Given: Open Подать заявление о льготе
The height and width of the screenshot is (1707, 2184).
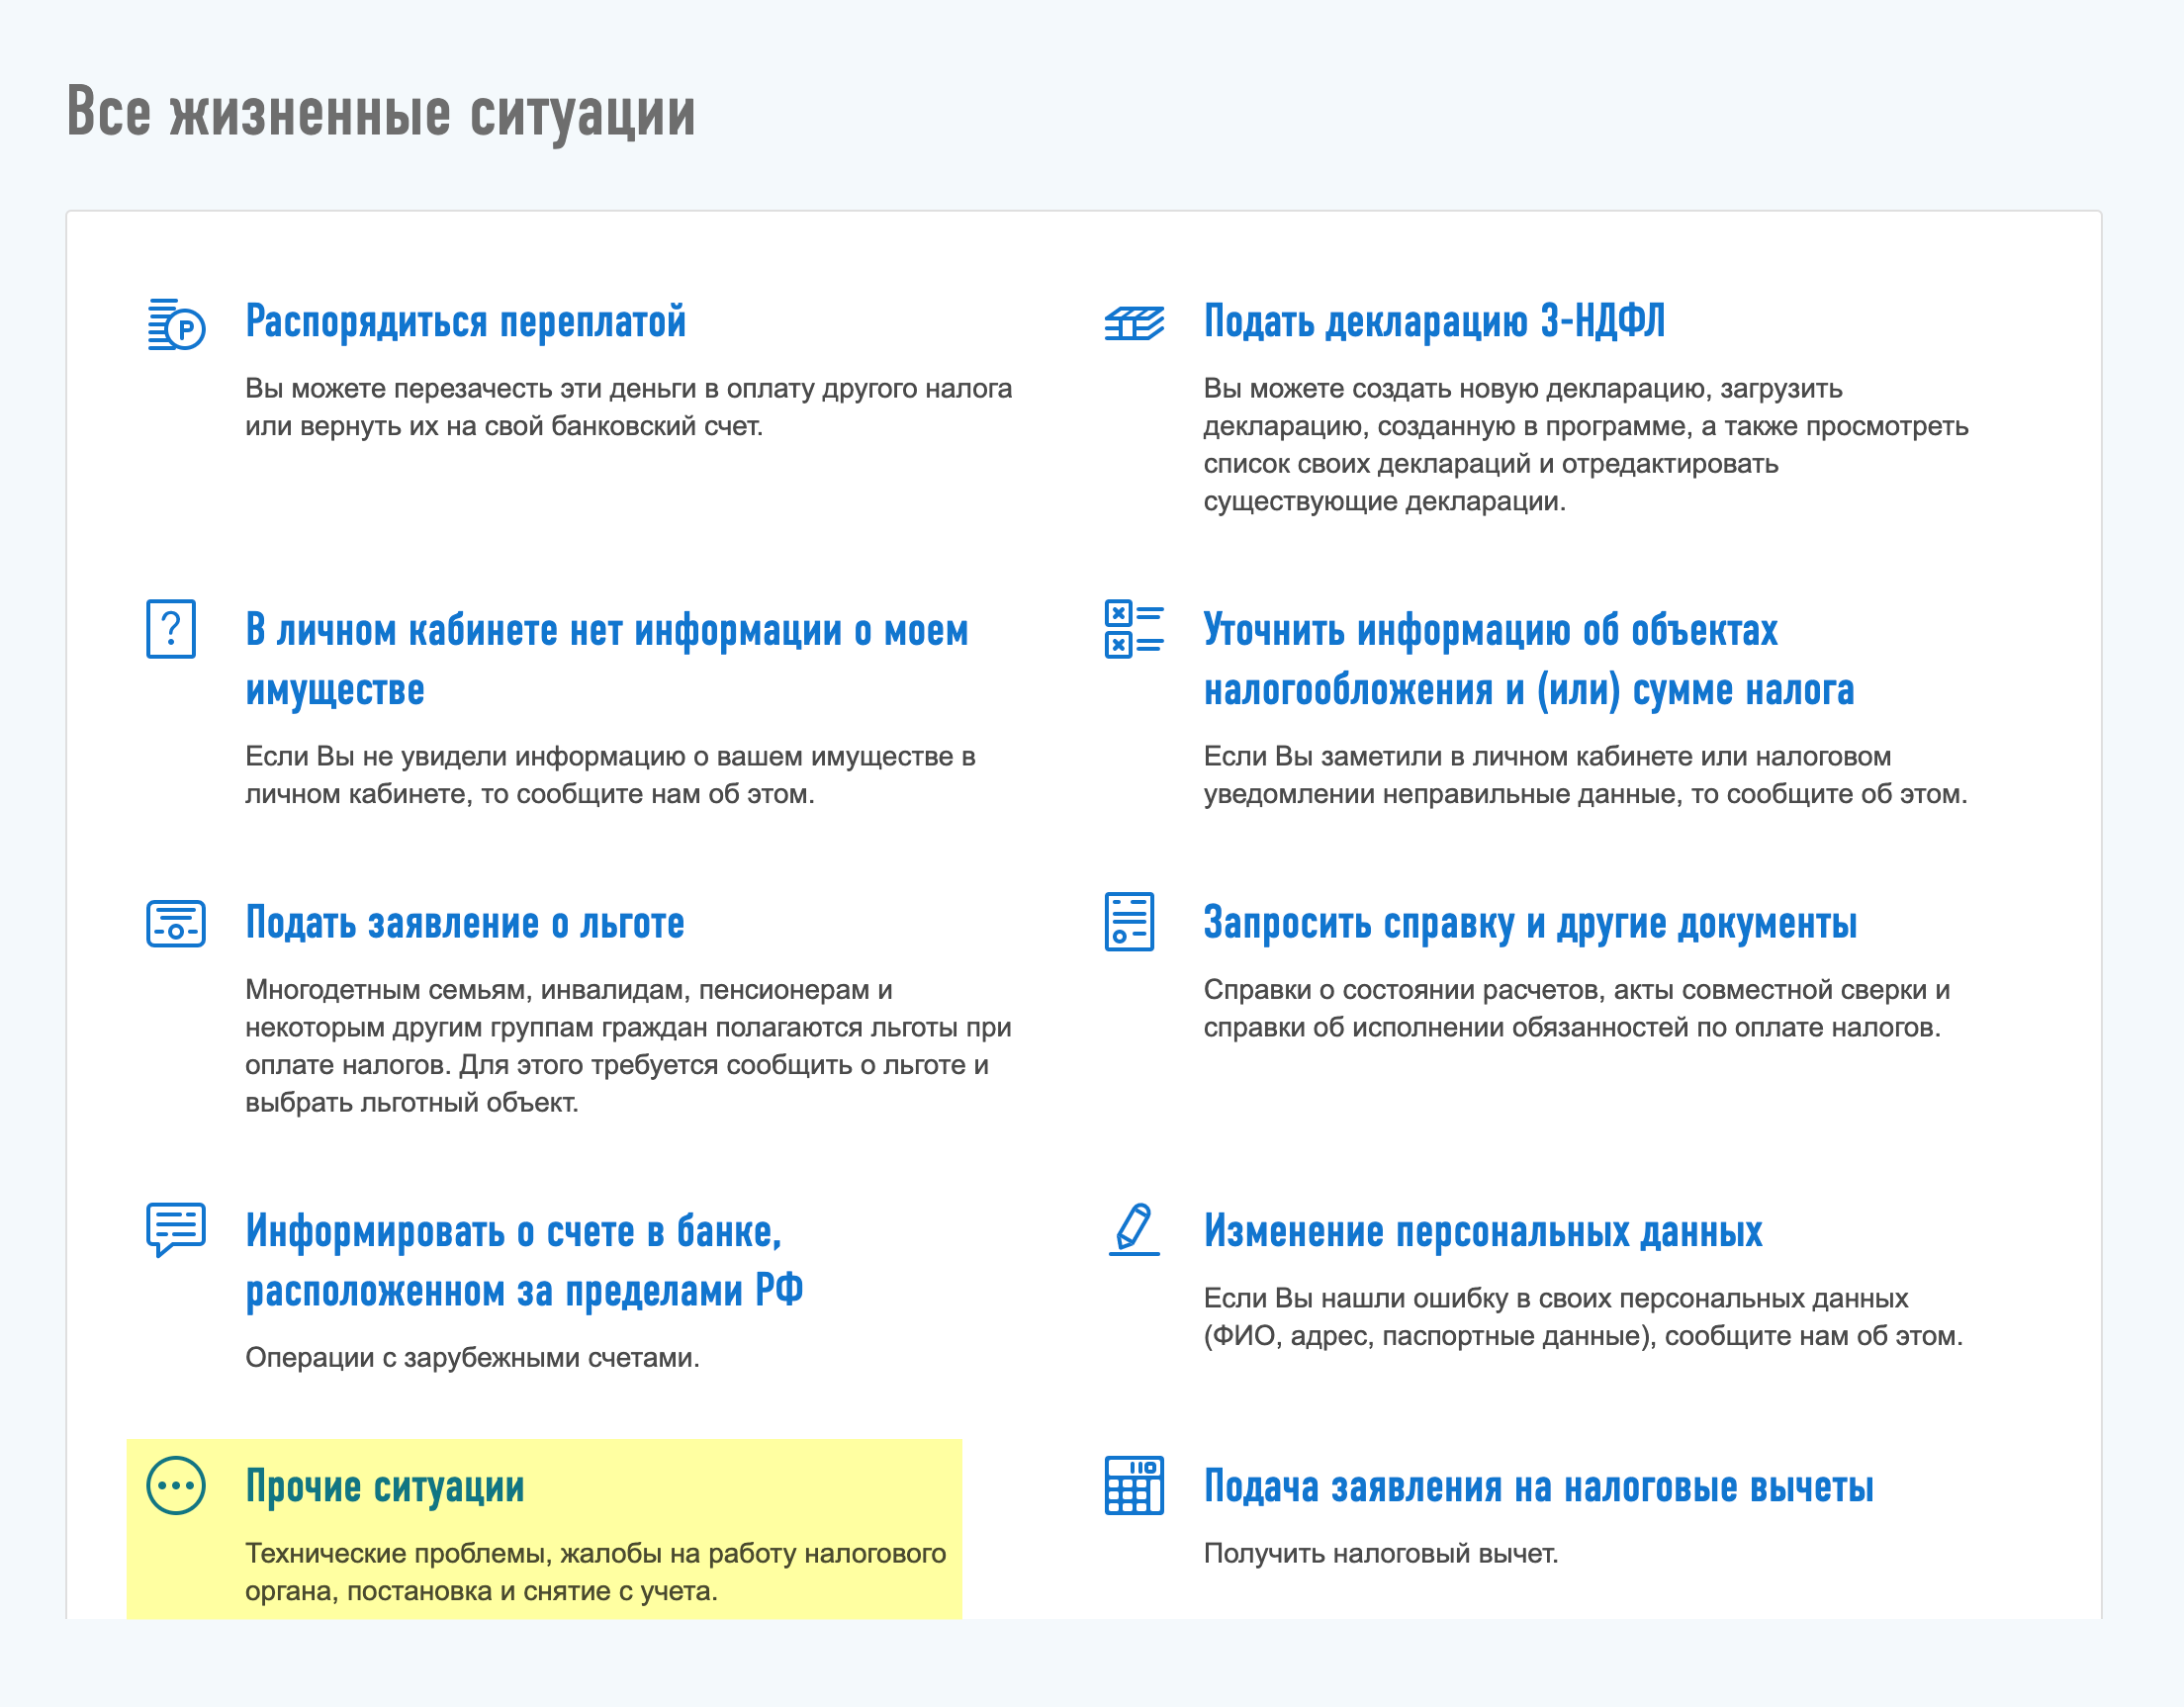Looking at the screenshot, I should pyautogui.click(x=465, y=923).
